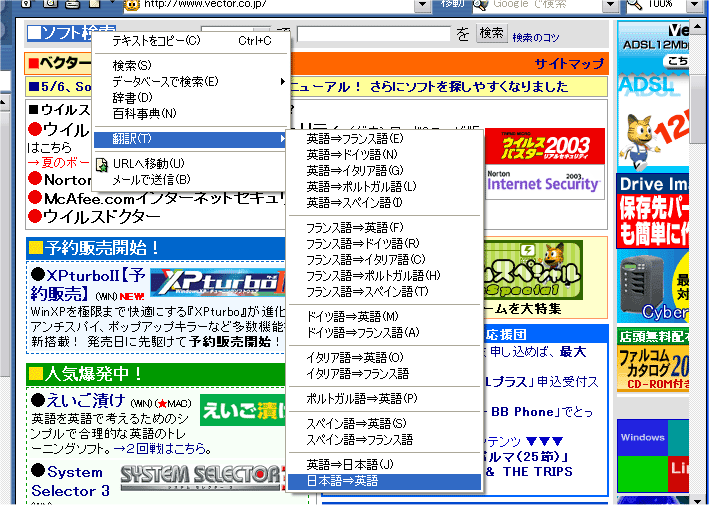Select 英語⇒日本語(J) translation
The height and width of the screenshot is (505, 709).
pos(384,464)
